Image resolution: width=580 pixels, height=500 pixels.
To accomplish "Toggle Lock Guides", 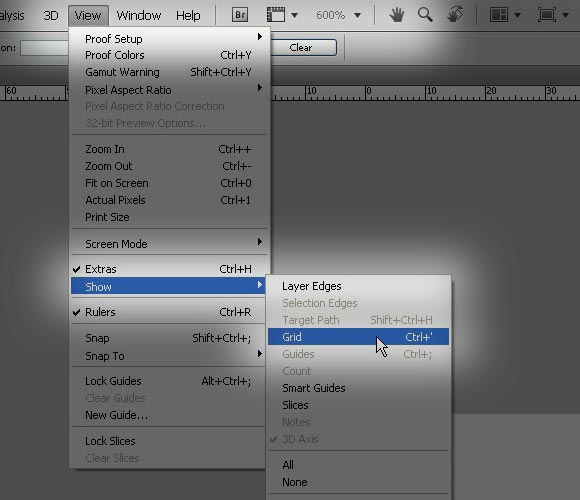I will 169,381.
